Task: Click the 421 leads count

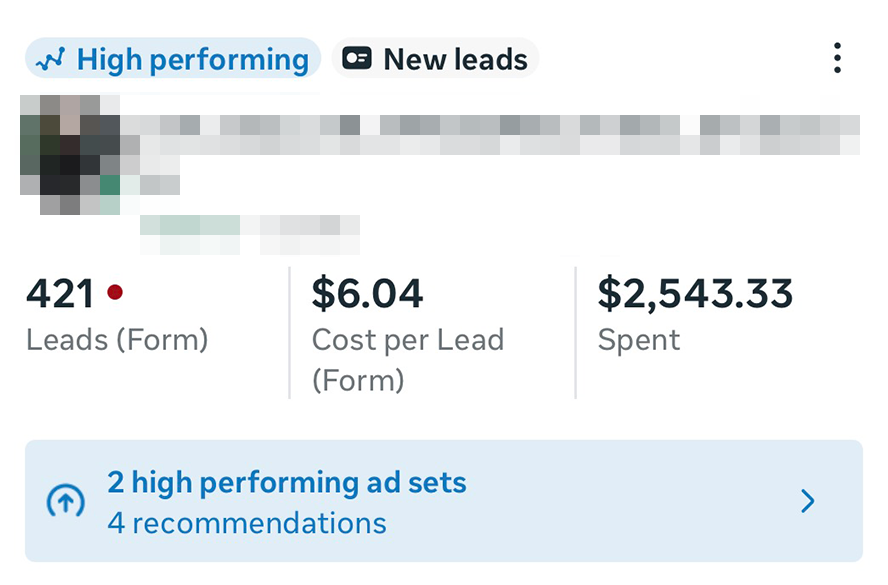Action: click(x=60, y=293)
